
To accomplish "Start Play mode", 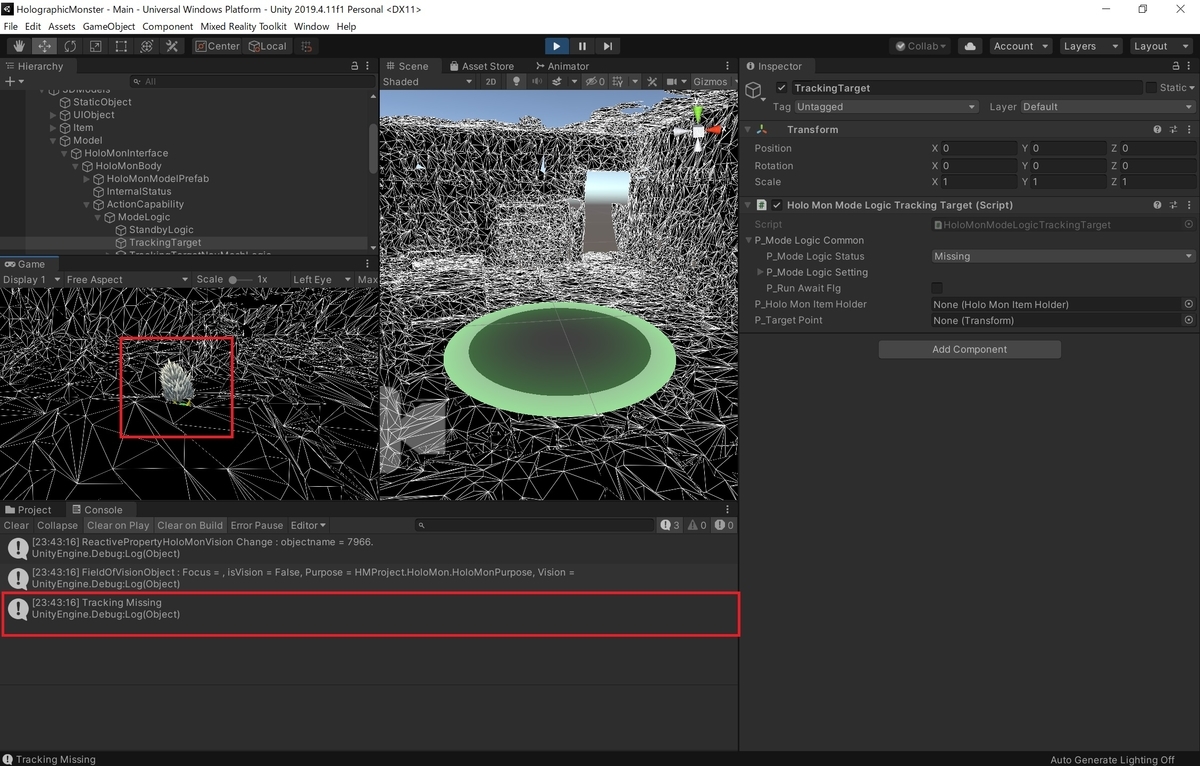I will [x=557, y=46].
